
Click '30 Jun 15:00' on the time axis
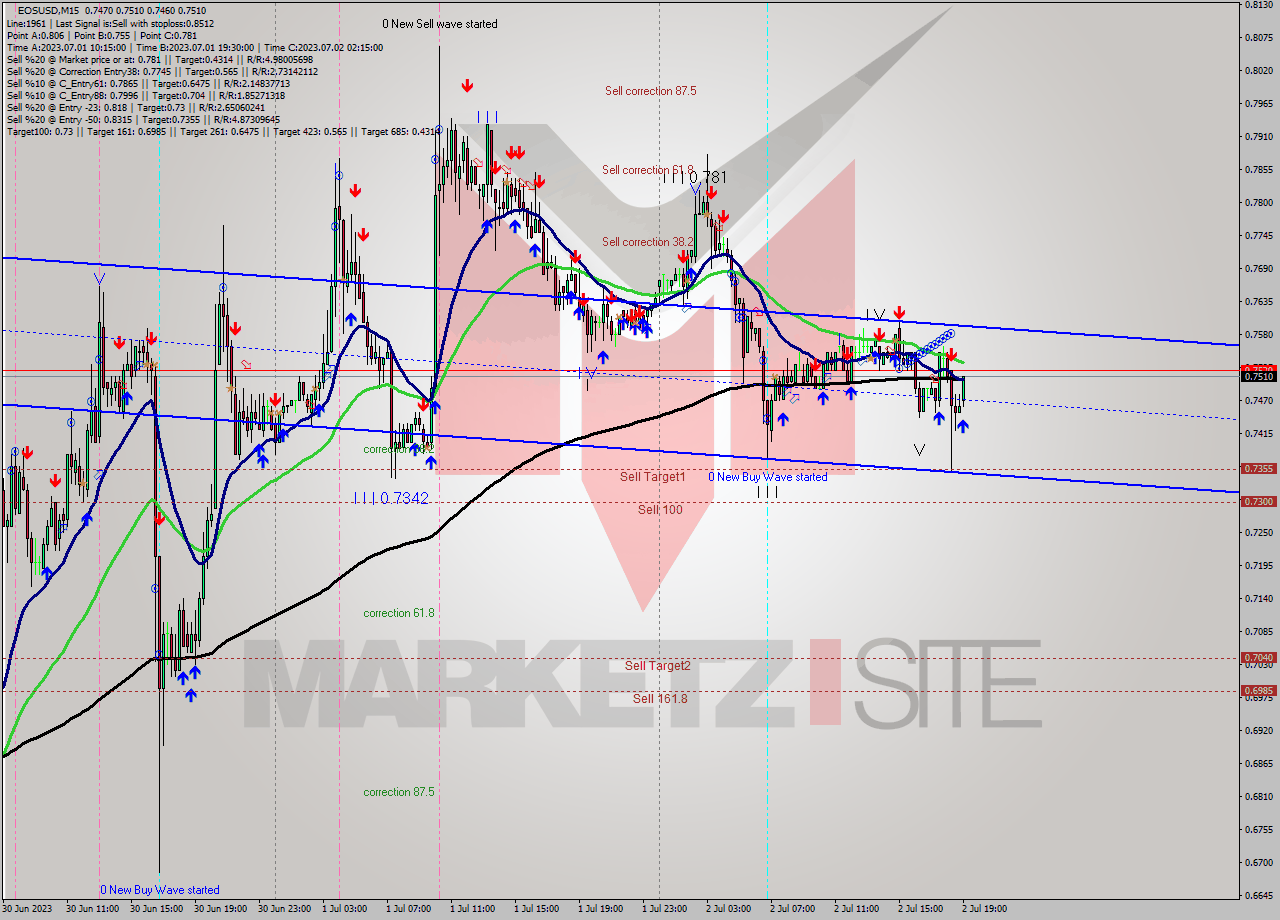tap(158, 909)
